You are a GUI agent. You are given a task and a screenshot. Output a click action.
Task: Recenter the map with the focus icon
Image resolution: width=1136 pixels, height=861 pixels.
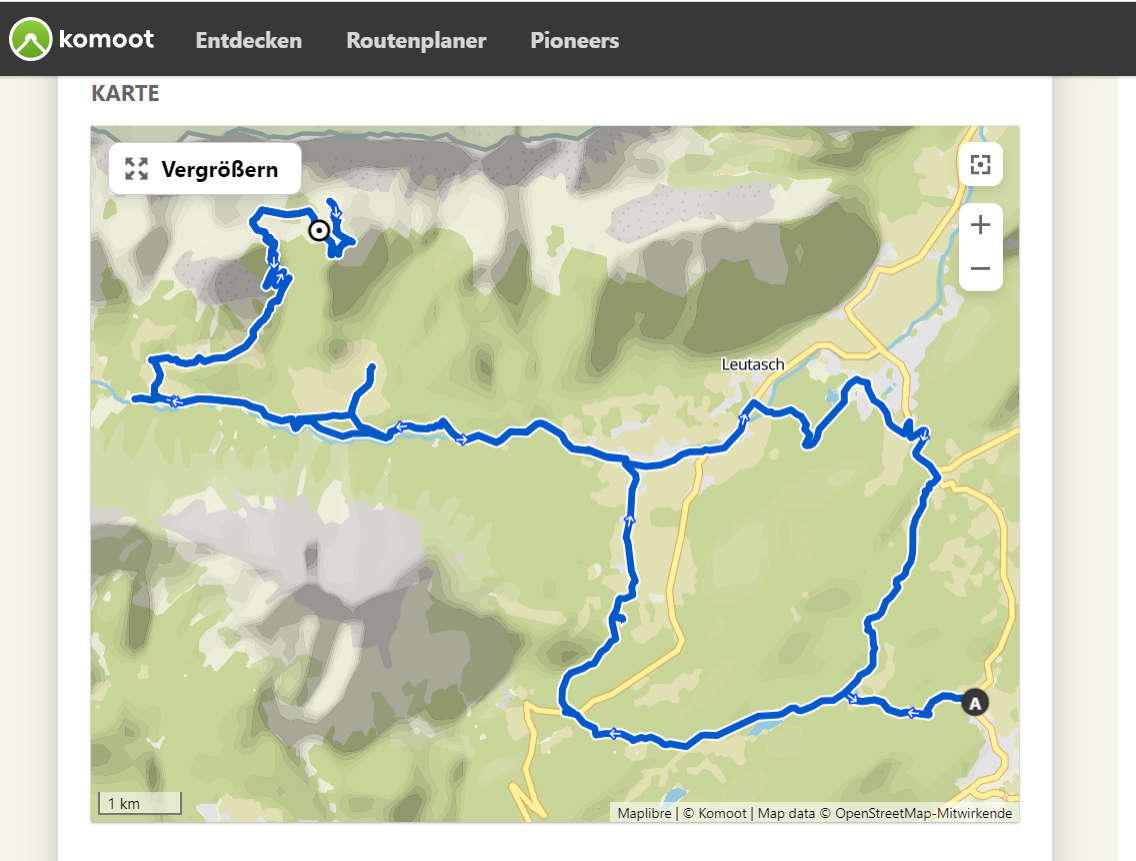[x=980, y=165]
